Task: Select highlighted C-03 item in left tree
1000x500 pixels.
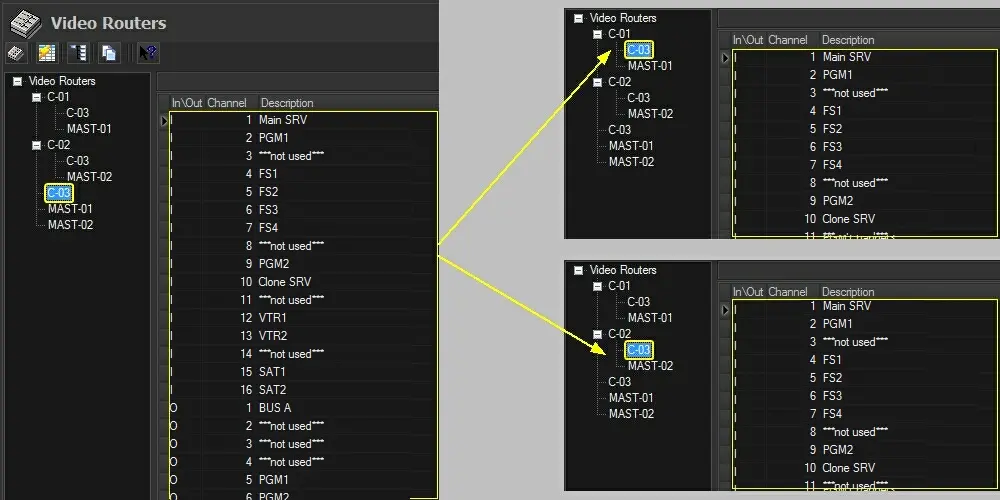Action: [x=59, y=193]
